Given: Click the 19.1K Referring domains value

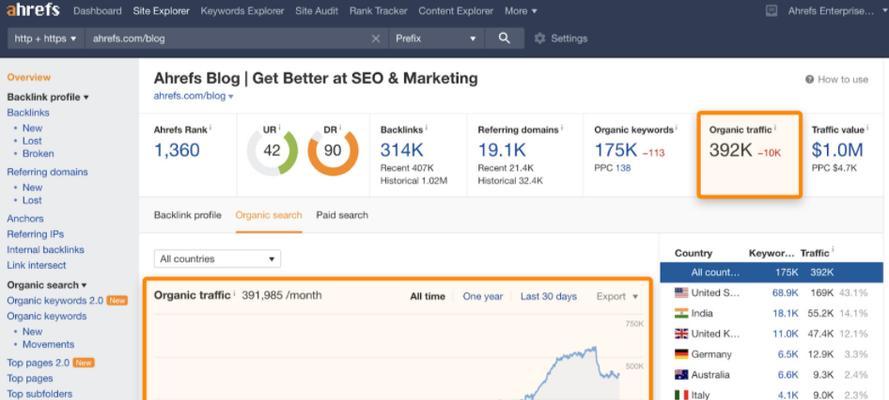Looking at the screenshot, I should coord(501,150).
